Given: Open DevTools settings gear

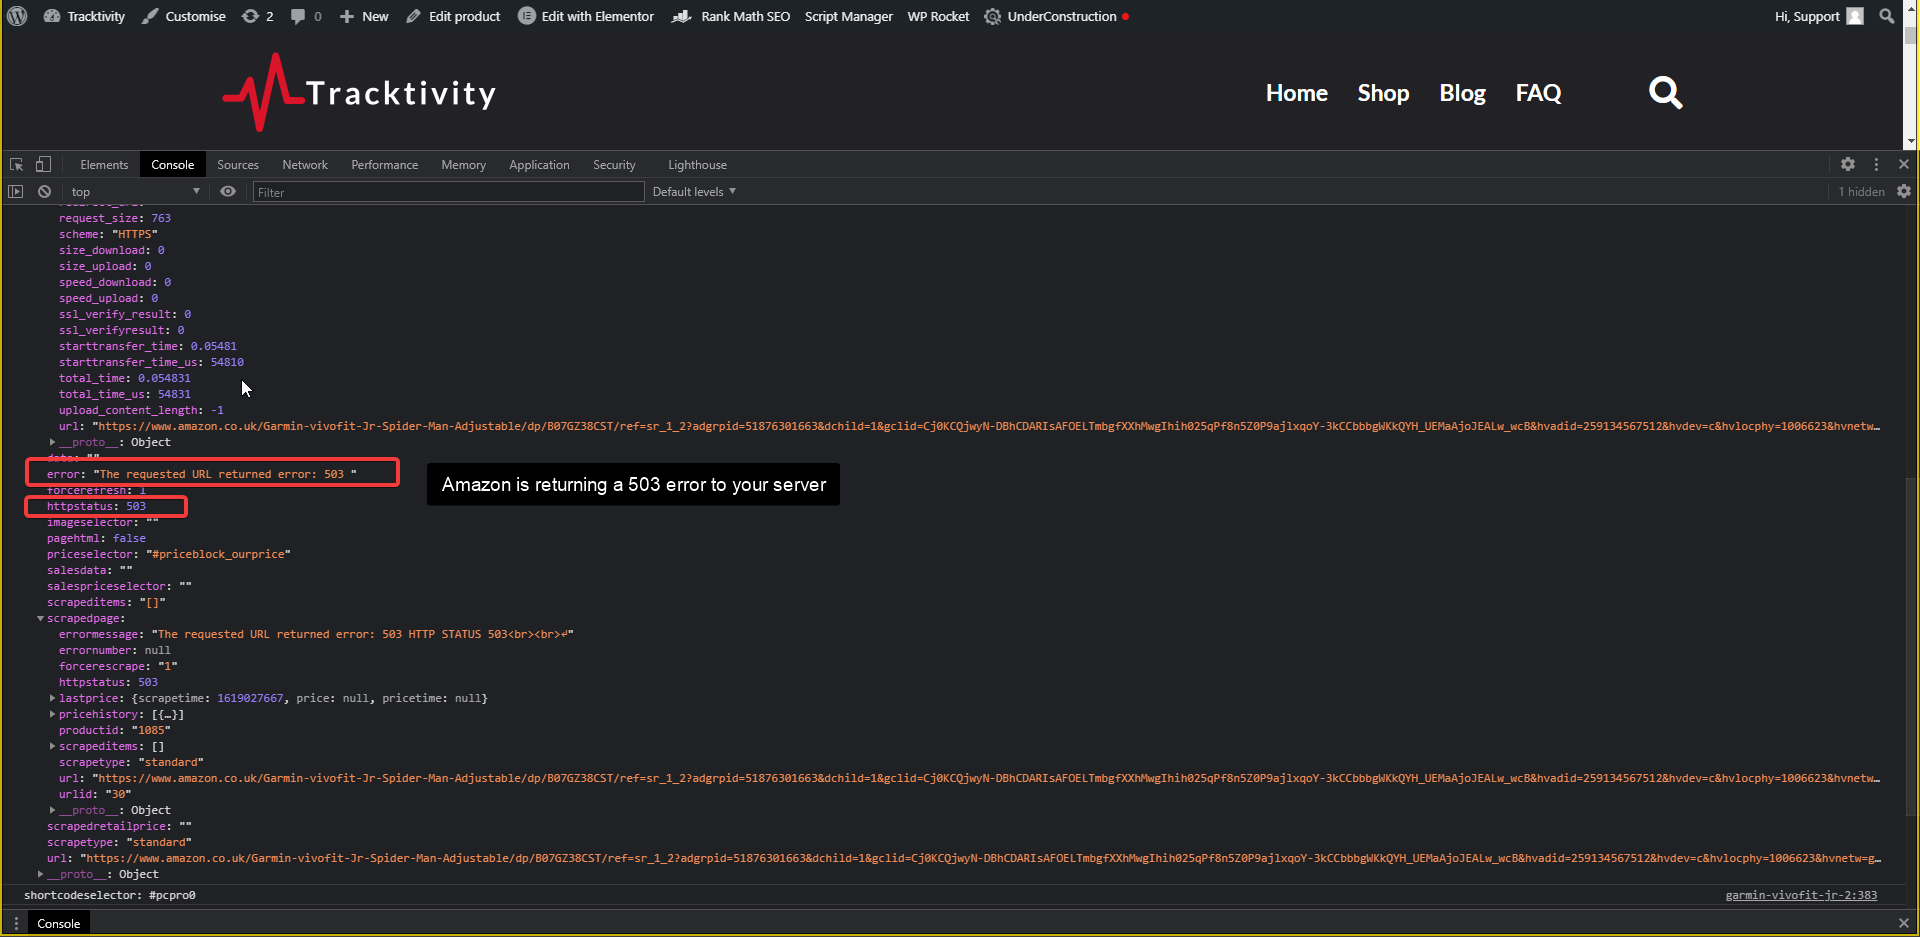Looking at the screenshot, I should (1848, 164).
